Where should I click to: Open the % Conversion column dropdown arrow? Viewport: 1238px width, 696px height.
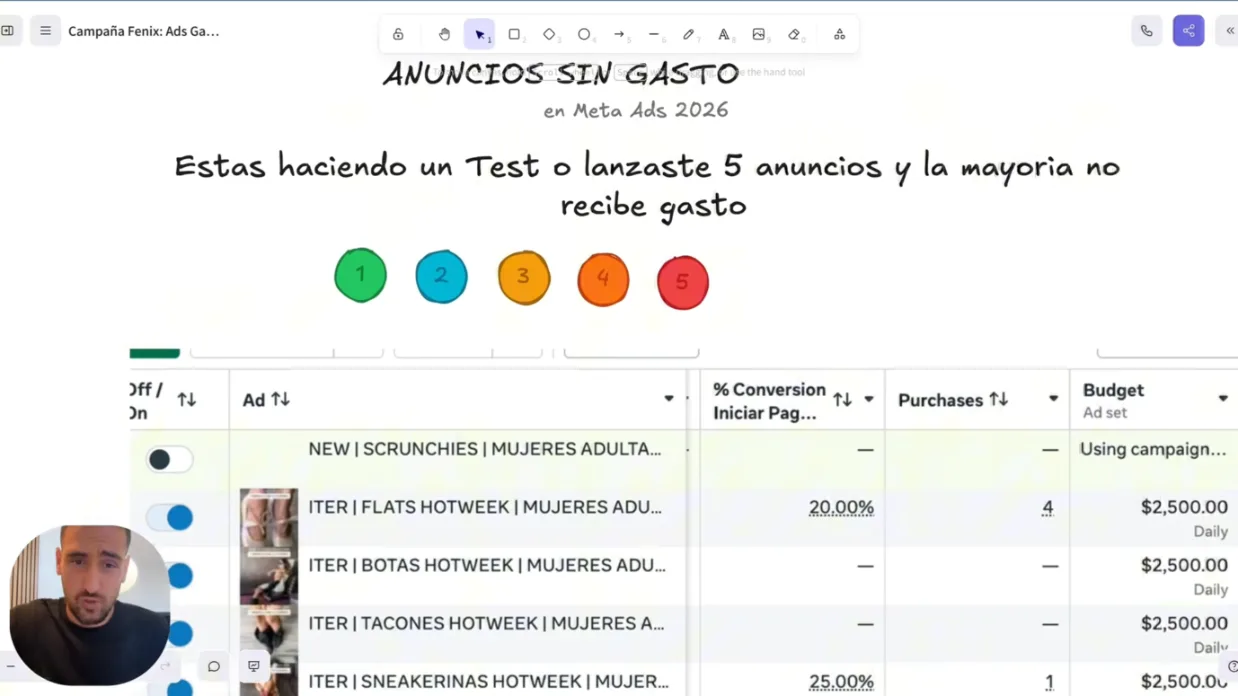coord(869,399)
